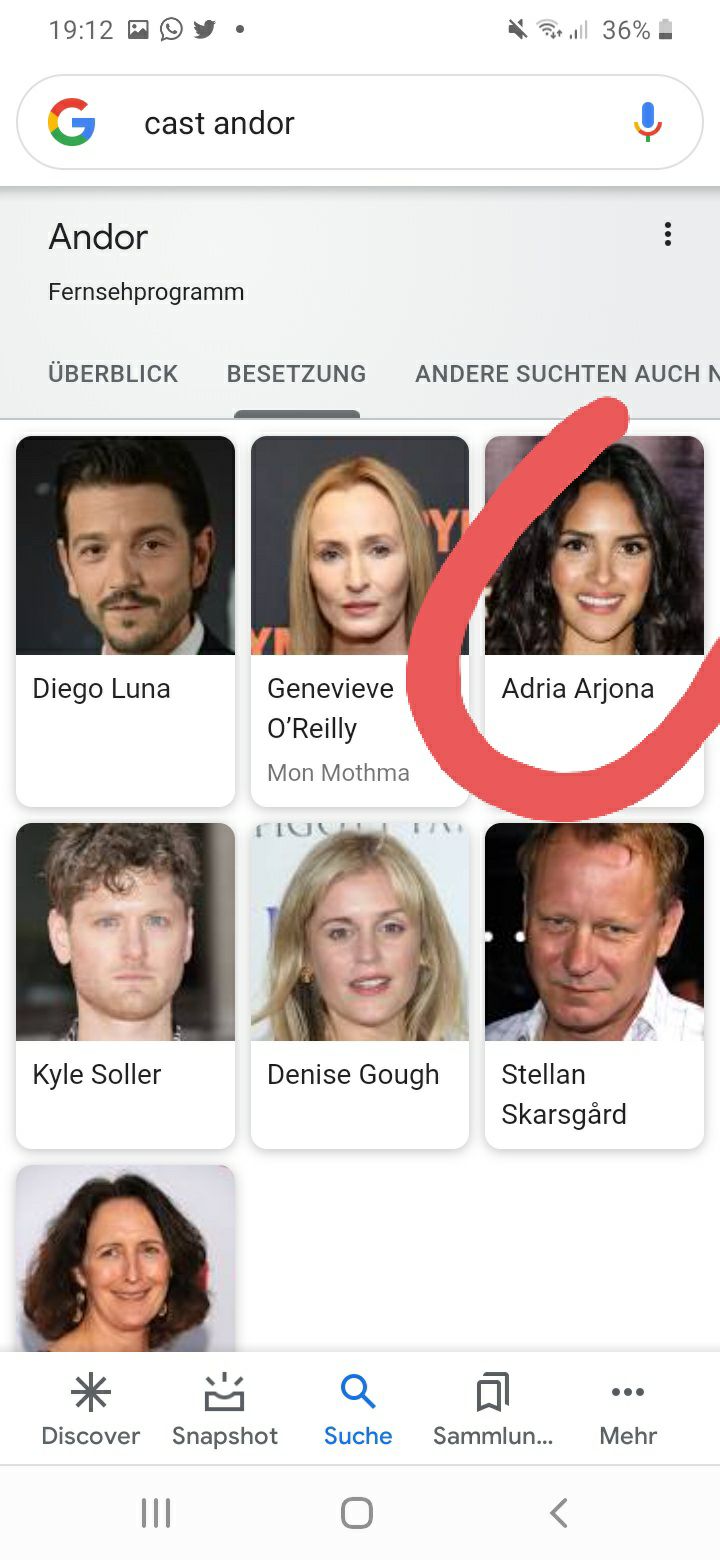
Task: Tap the Android home button
Action: 357,1512
